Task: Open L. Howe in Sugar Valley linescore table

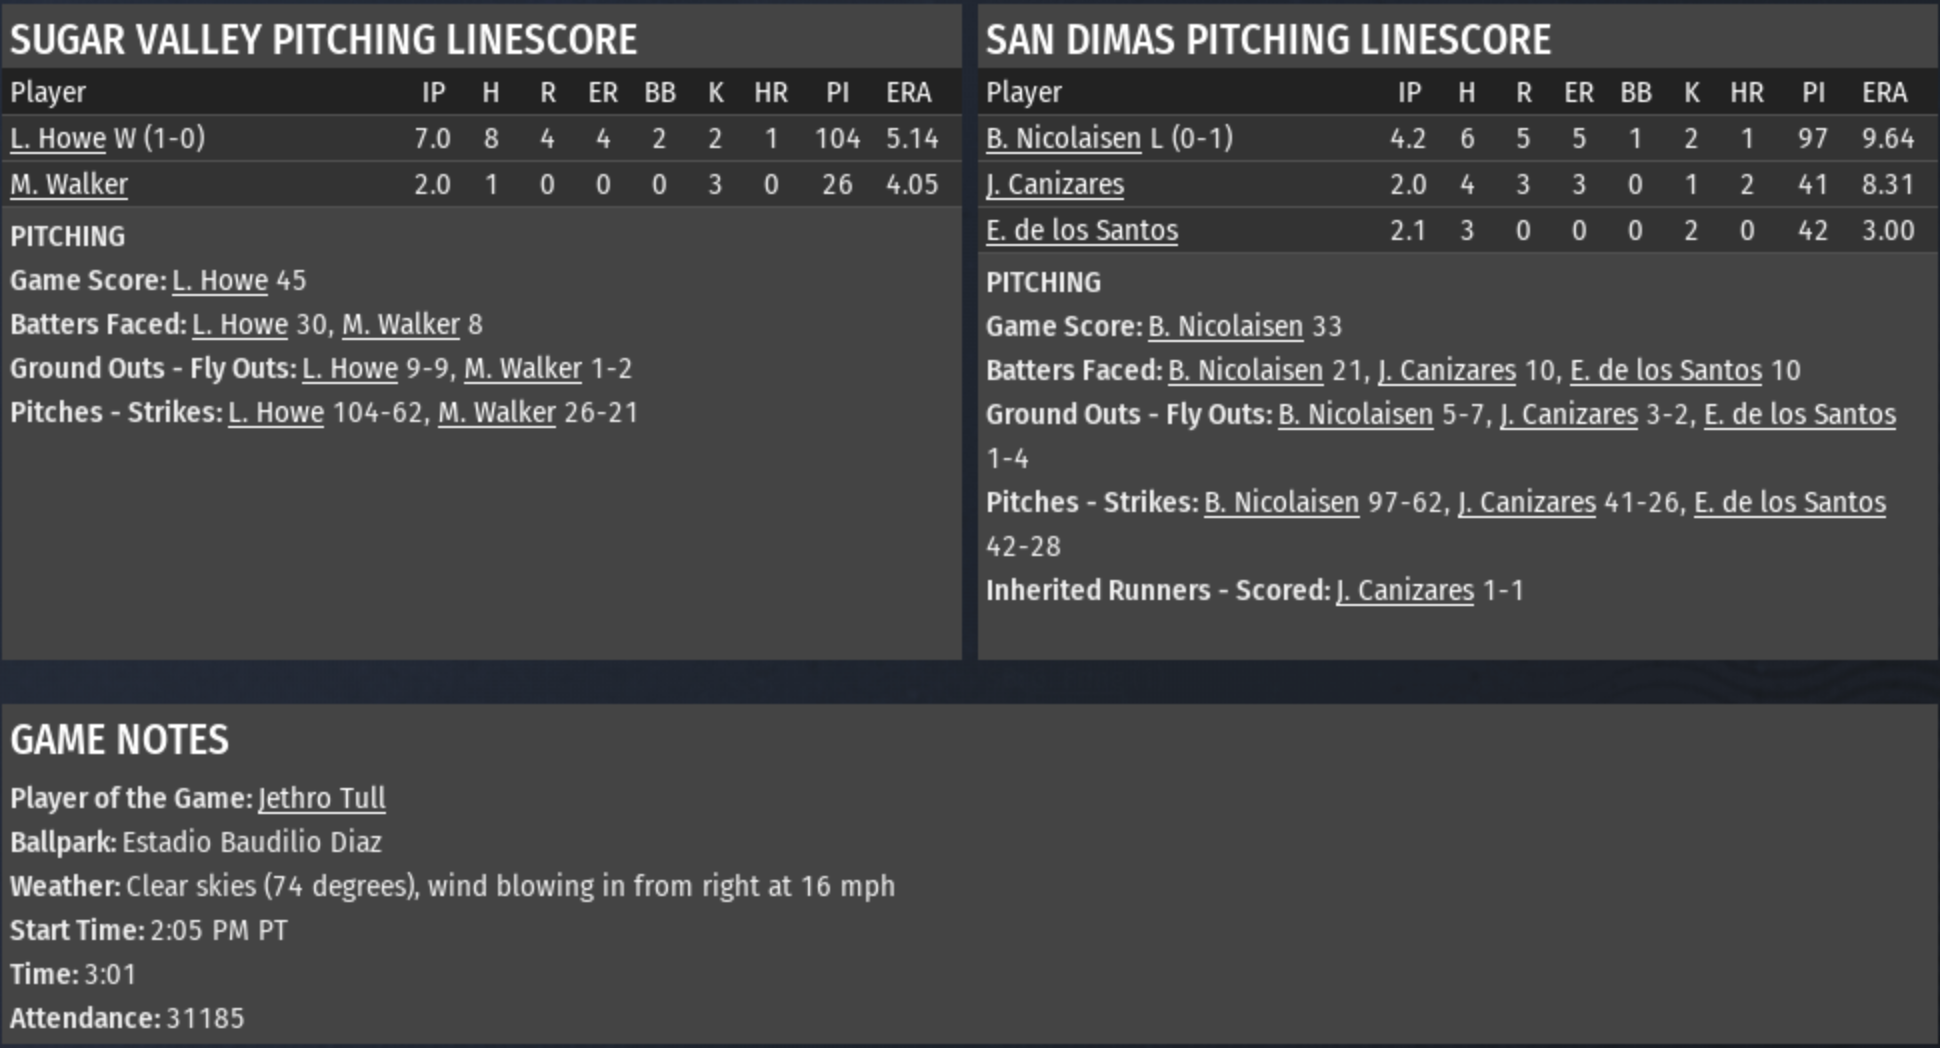Action: (x=57, y=138)
